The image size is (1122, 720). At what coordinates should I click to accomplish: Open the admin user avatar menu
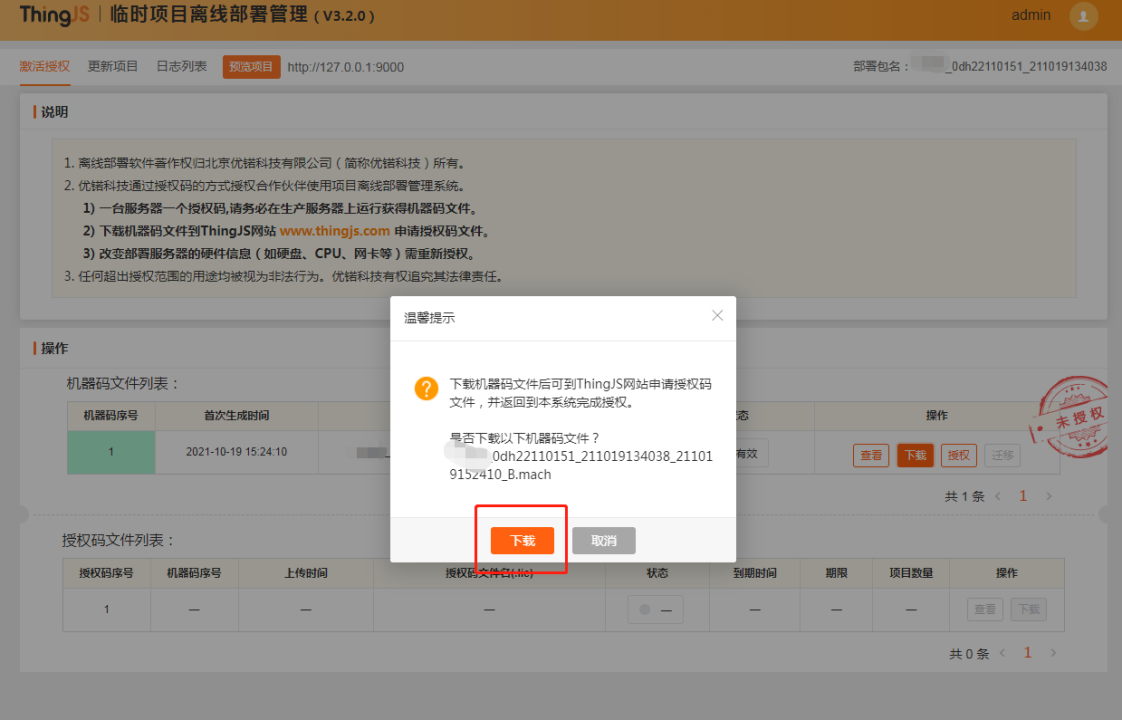point(1083,17)
